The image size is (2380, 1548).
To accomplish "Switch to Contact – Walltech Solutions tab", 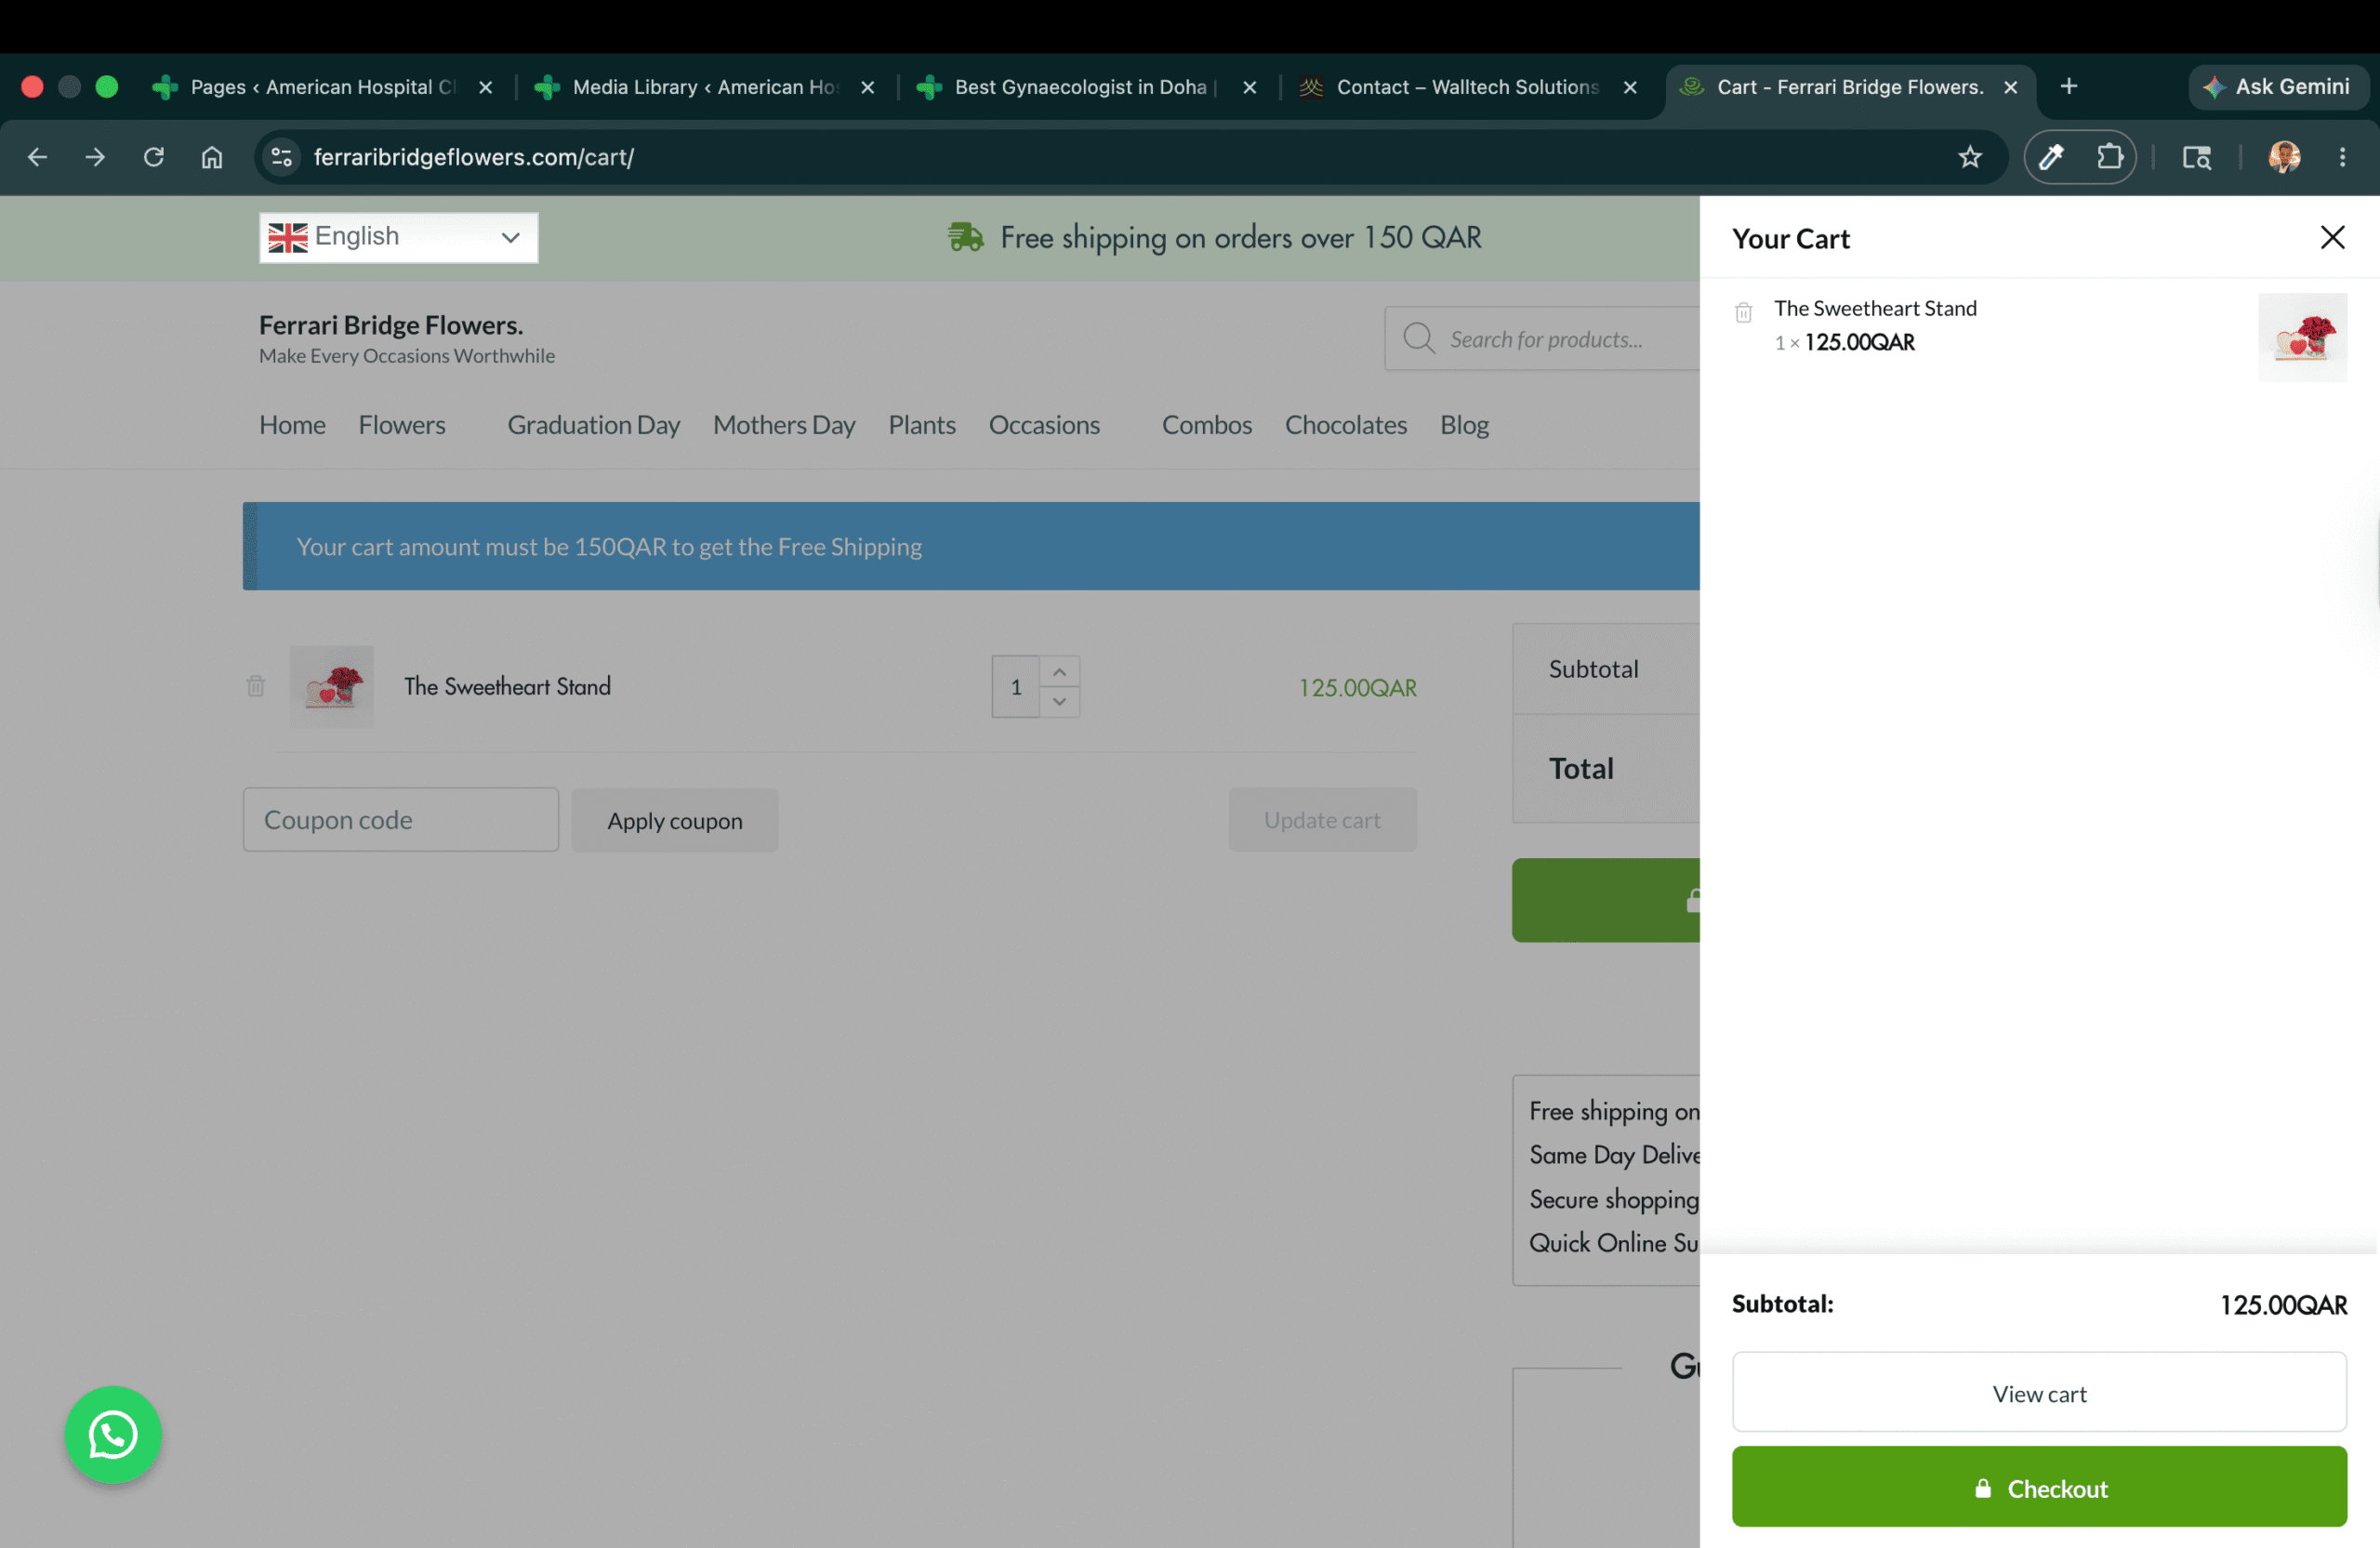I will click(1468, 87).
